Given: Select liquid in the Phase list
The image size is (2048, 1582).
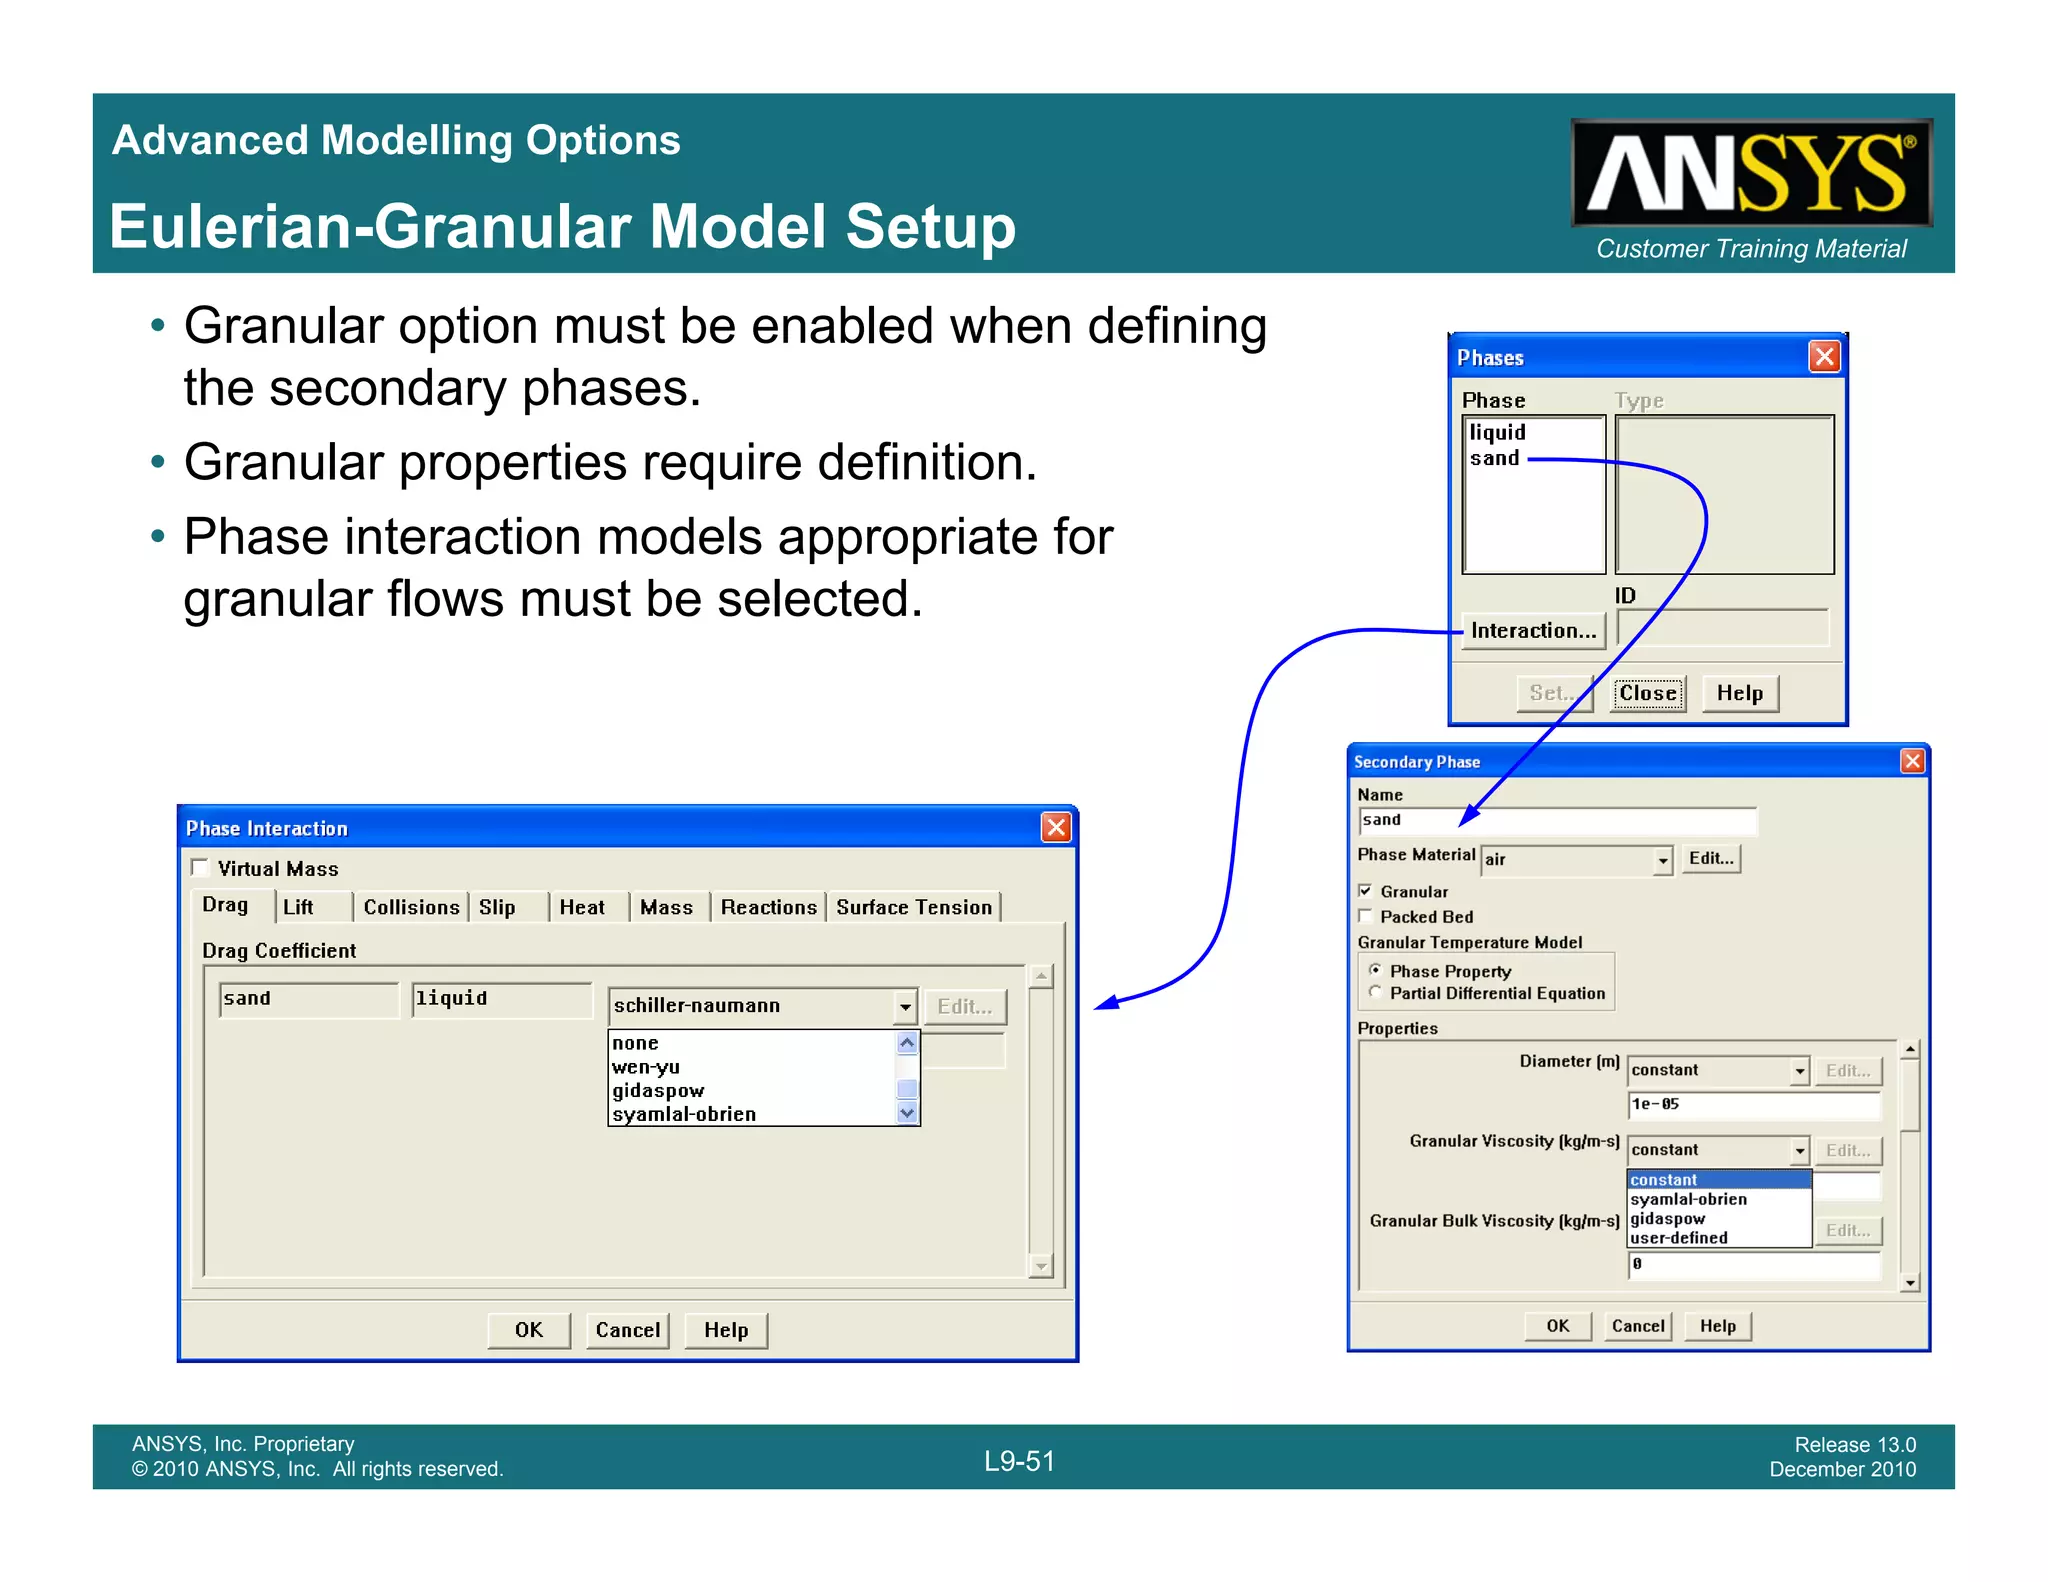Looking at the screenshot, I should pos(1497,432).
